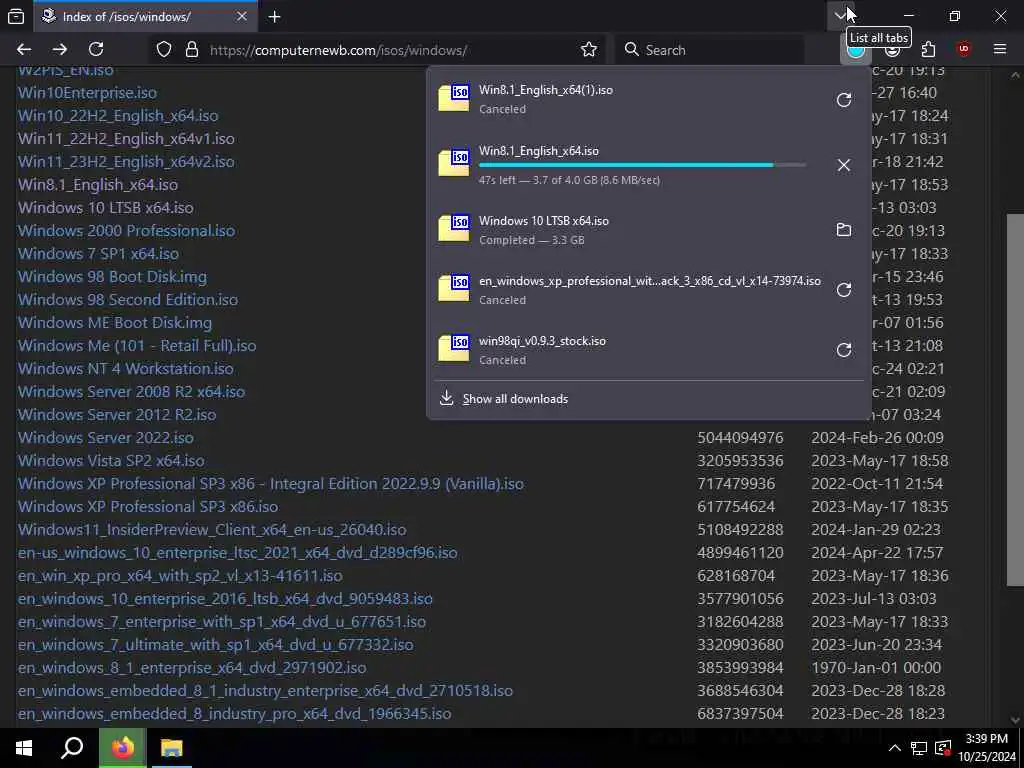Image resolution: width=1024 pixels, height=768 pixels.
Task: Open Windows Me (101 - Retail Full).iso link
Action: coord(137,345)
